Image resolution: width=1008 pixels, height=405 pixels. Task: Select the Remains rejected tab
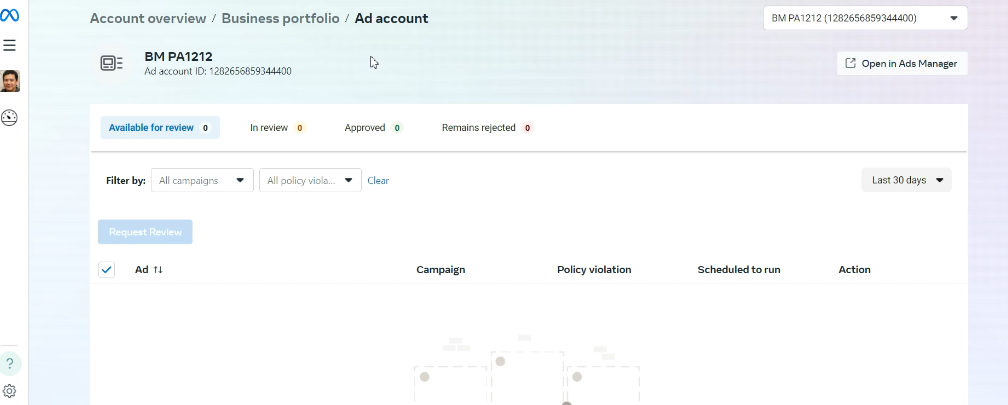[486, 128]
